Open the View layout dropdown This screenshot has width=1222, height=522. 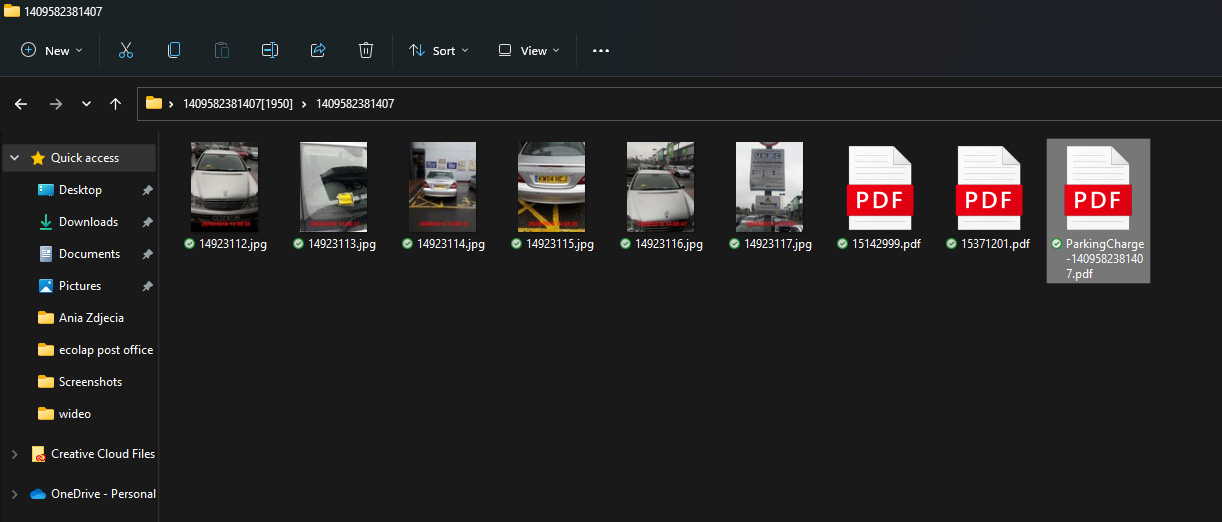529,50
